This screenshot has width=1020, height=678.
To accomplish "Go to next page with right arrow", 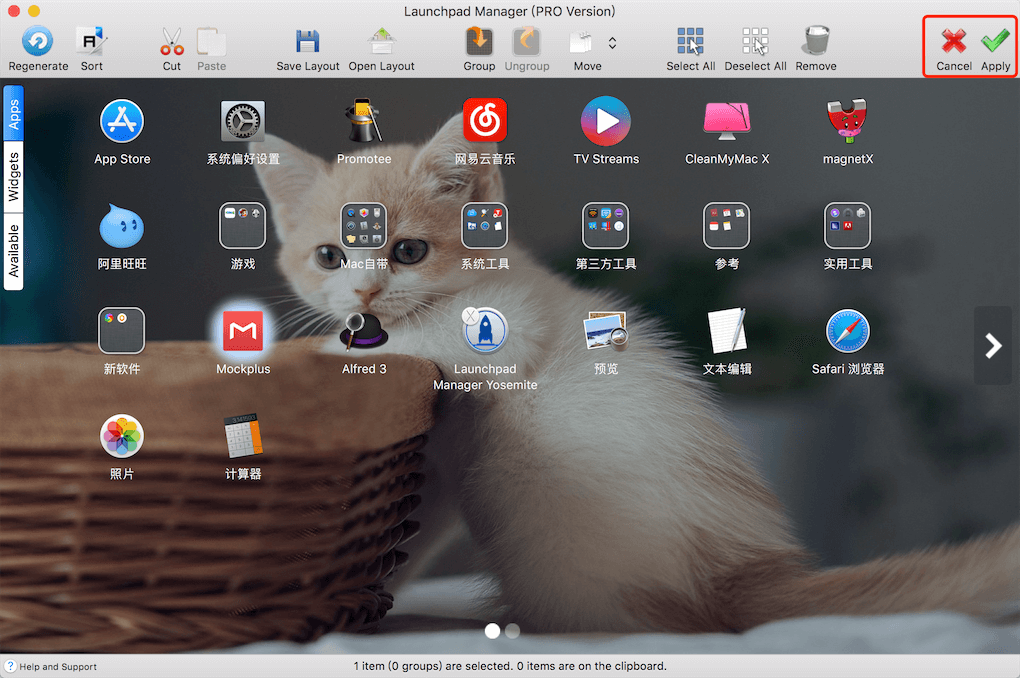I will click(x=993, y=346).
